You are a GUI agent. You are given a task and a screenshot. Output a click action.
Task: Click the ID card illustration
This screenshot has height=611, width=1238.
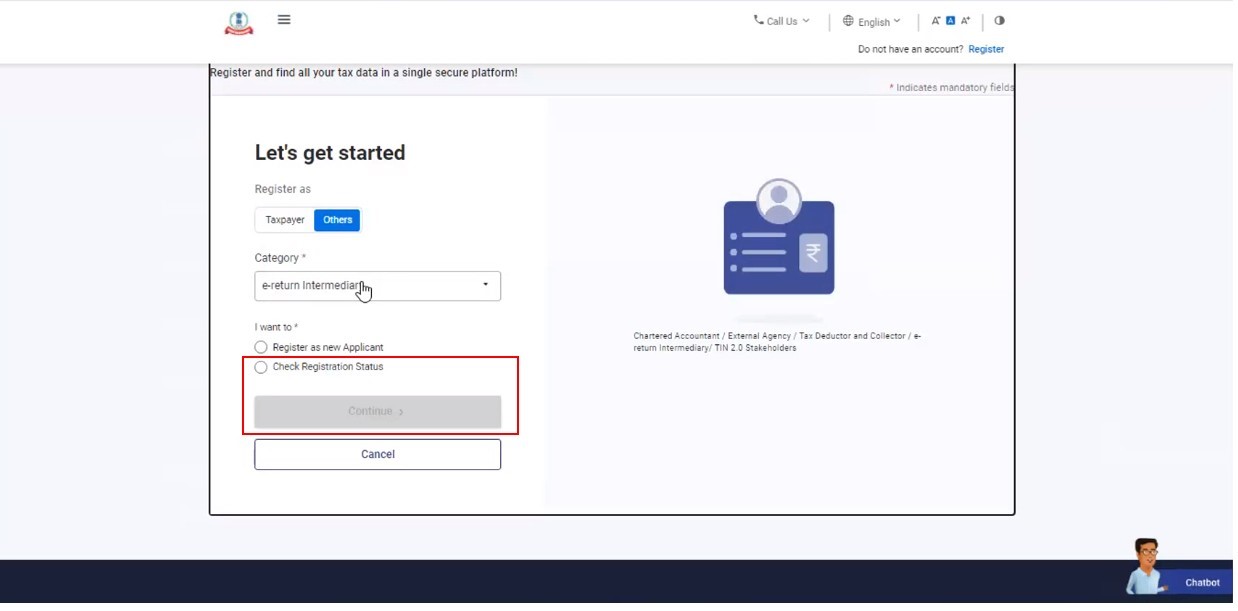tap(778, 238)
